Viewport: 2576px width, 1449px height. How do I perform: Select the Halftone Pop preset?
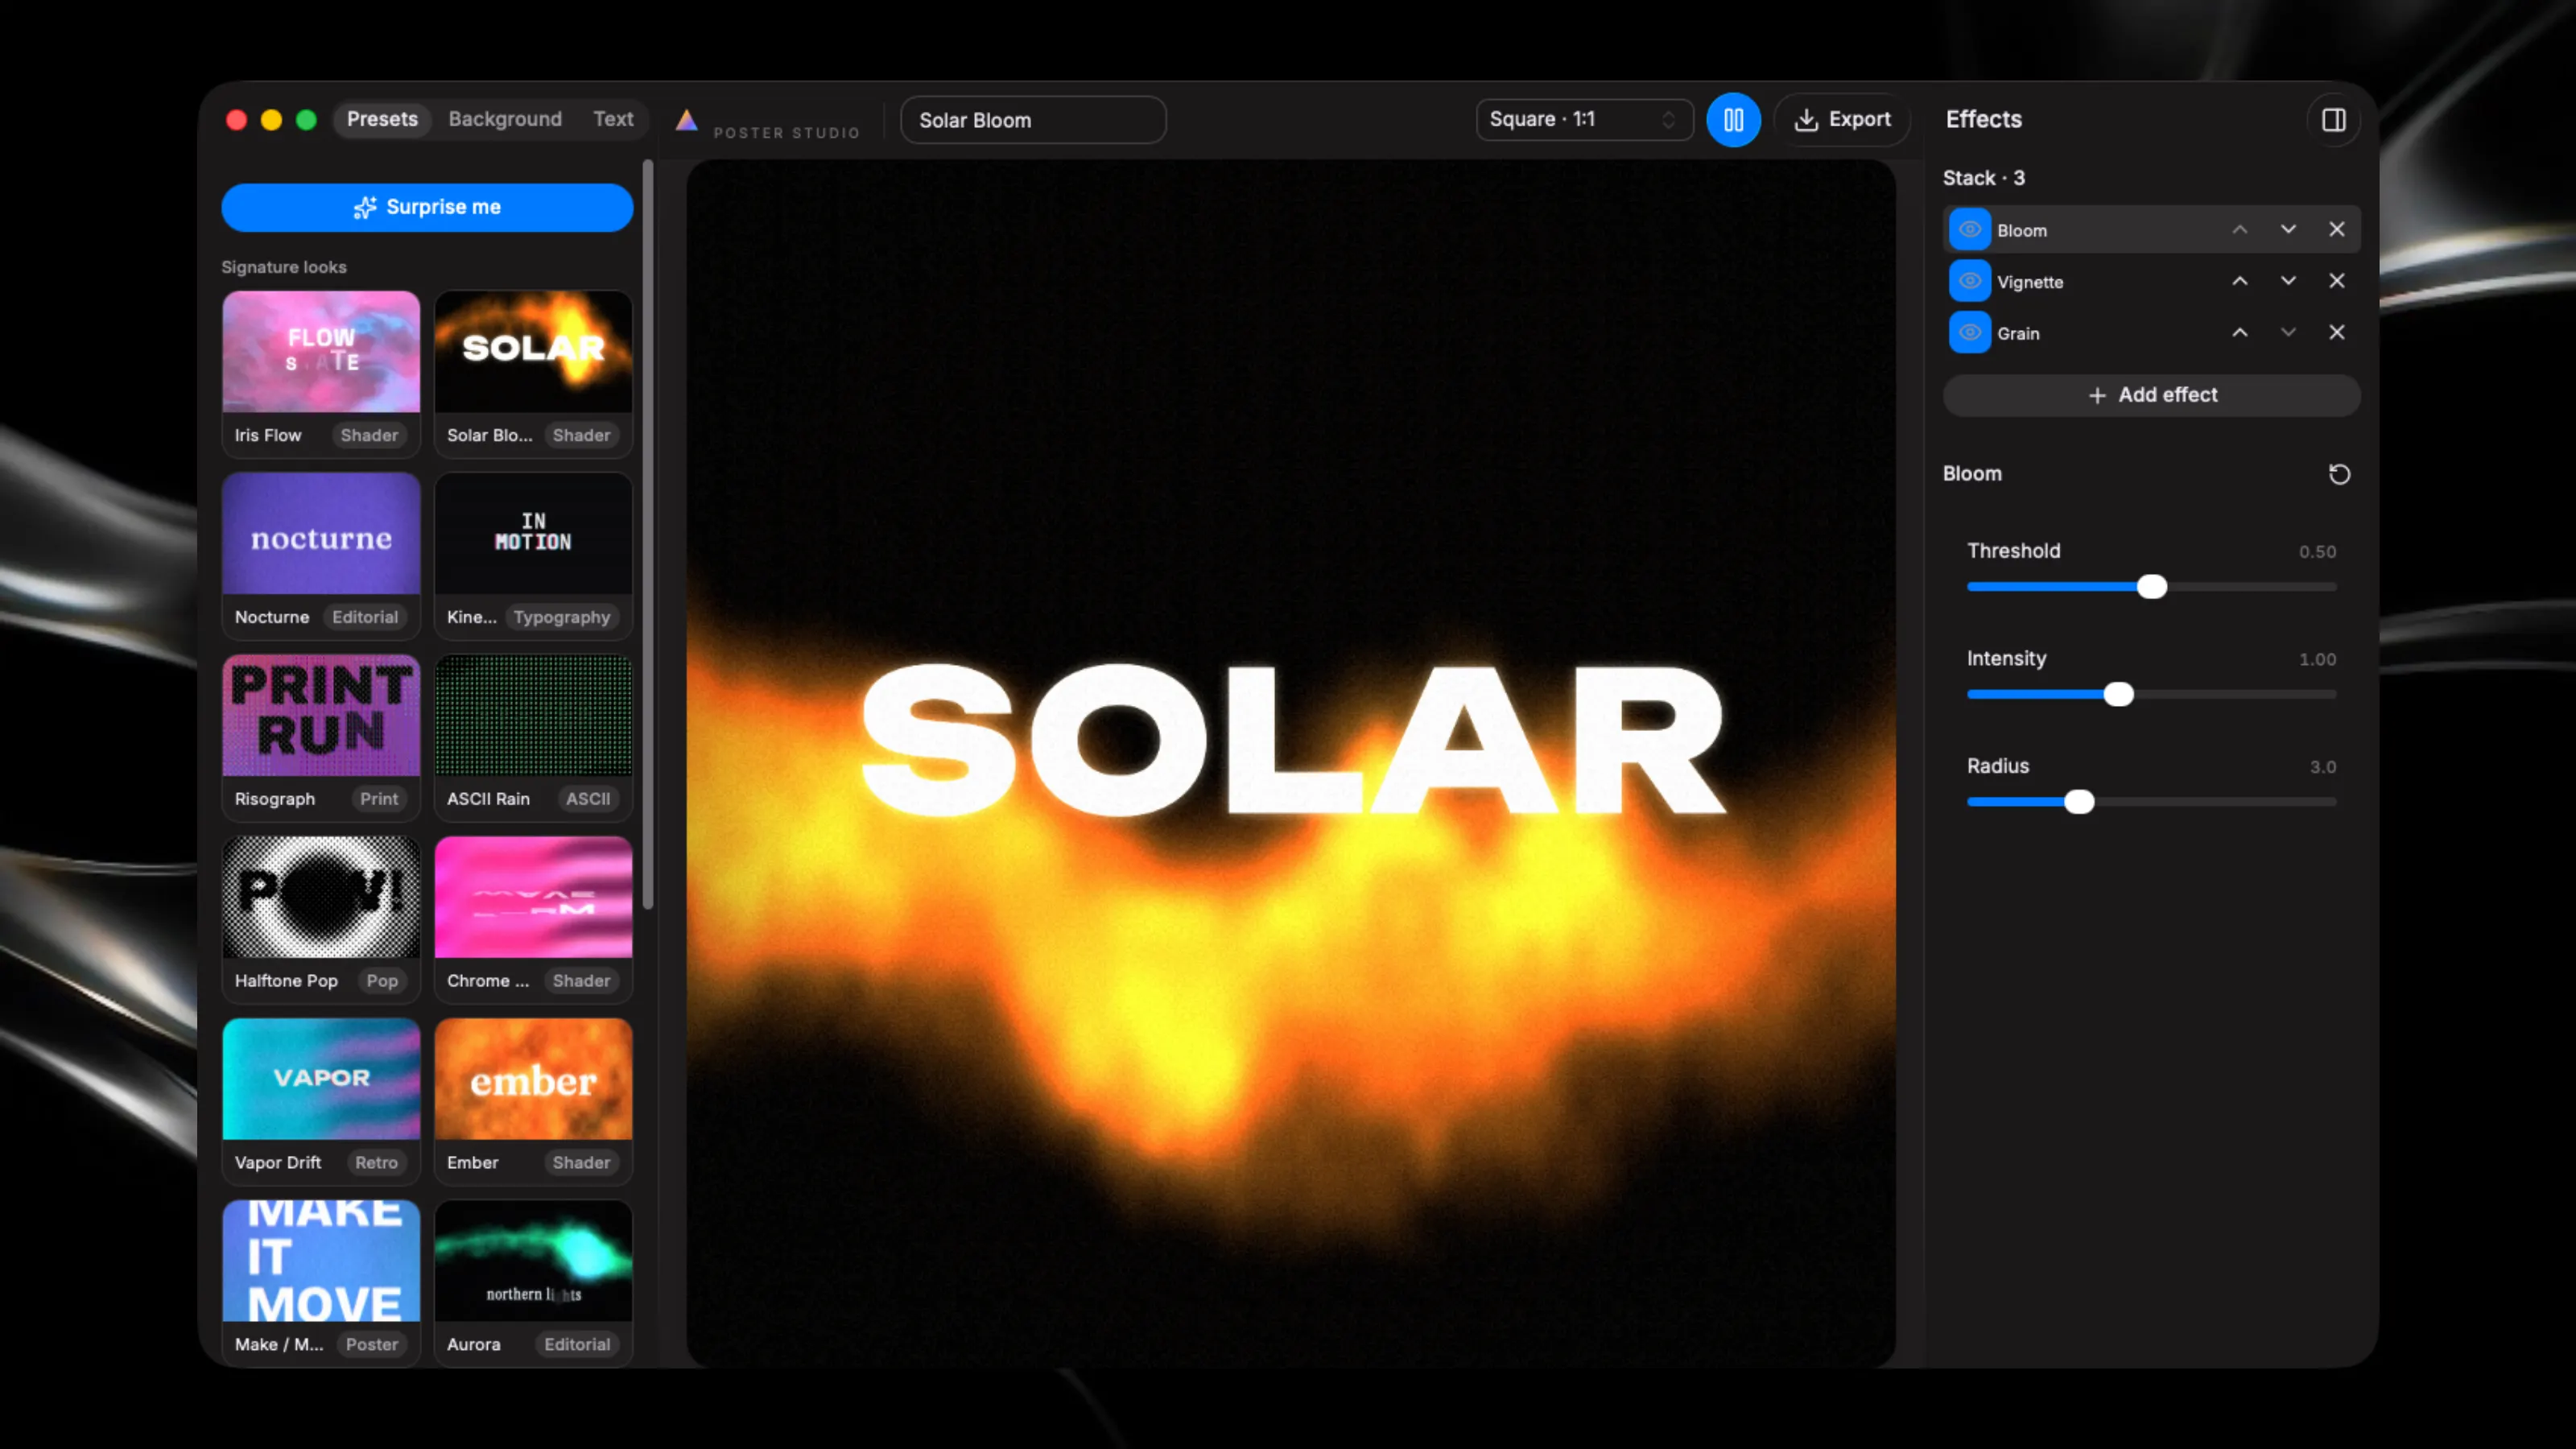coord(321,919)
